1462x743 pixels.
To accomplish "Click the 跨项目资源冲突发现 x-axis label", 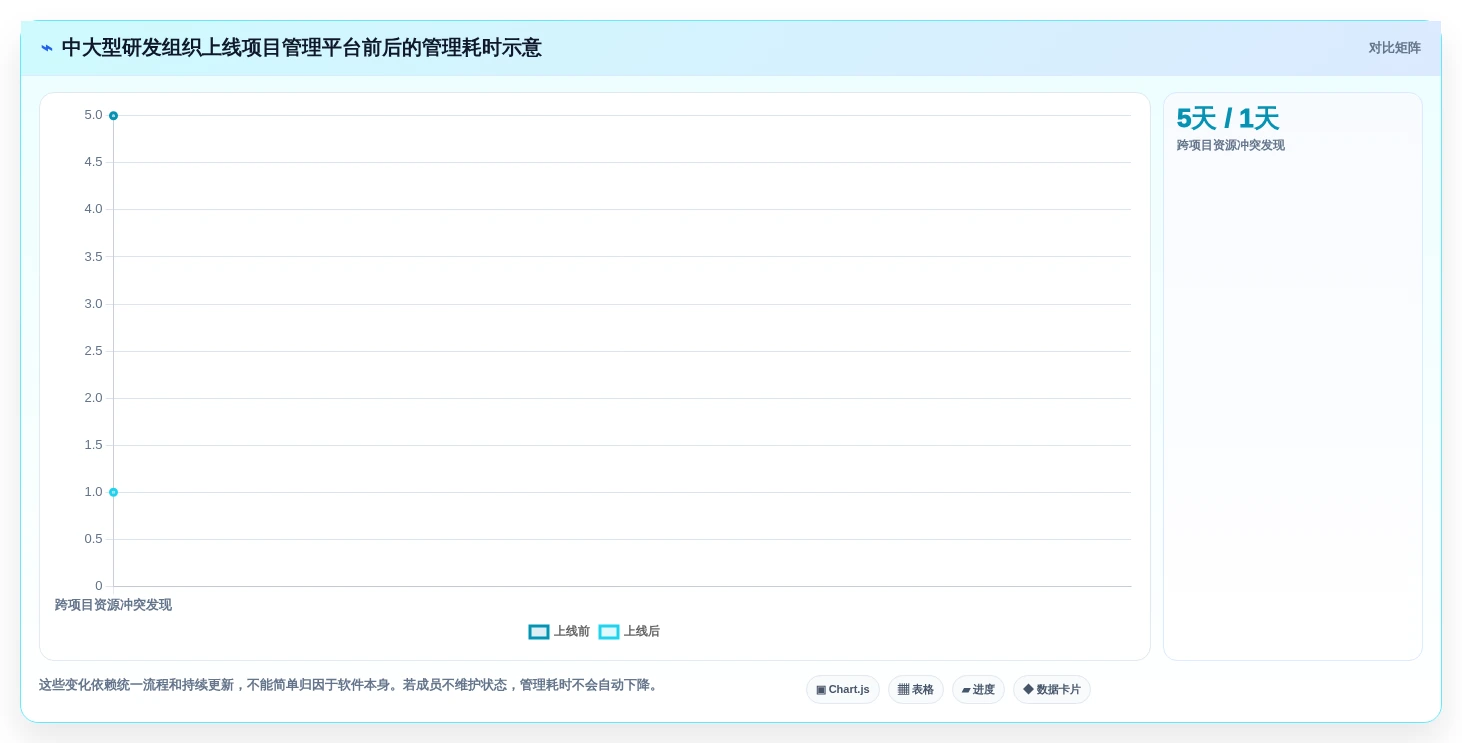I will (113, 605).
